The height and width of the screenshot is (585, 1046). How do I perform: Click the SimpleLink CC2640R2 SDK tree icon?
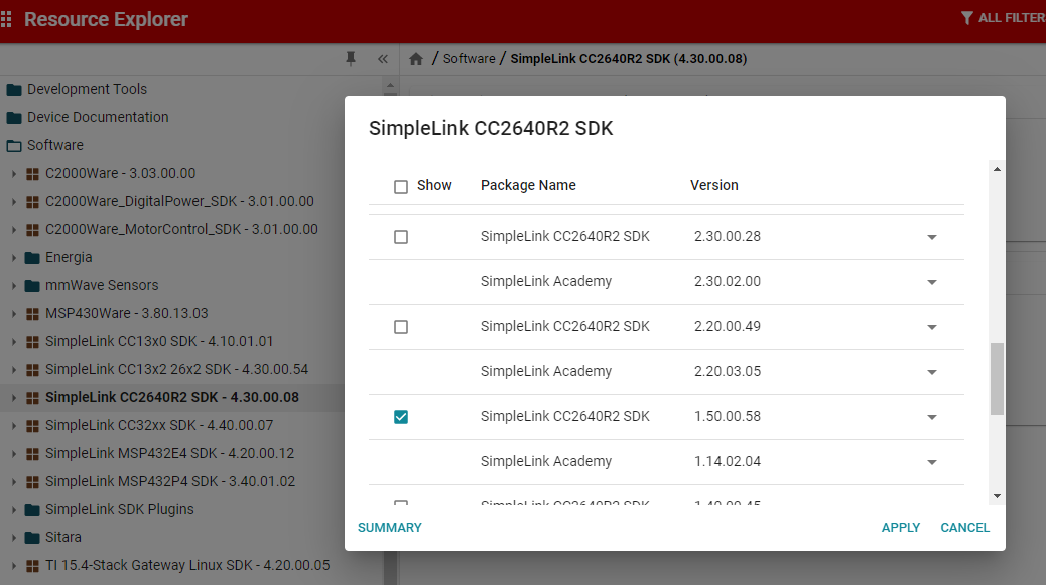point(32,398)
